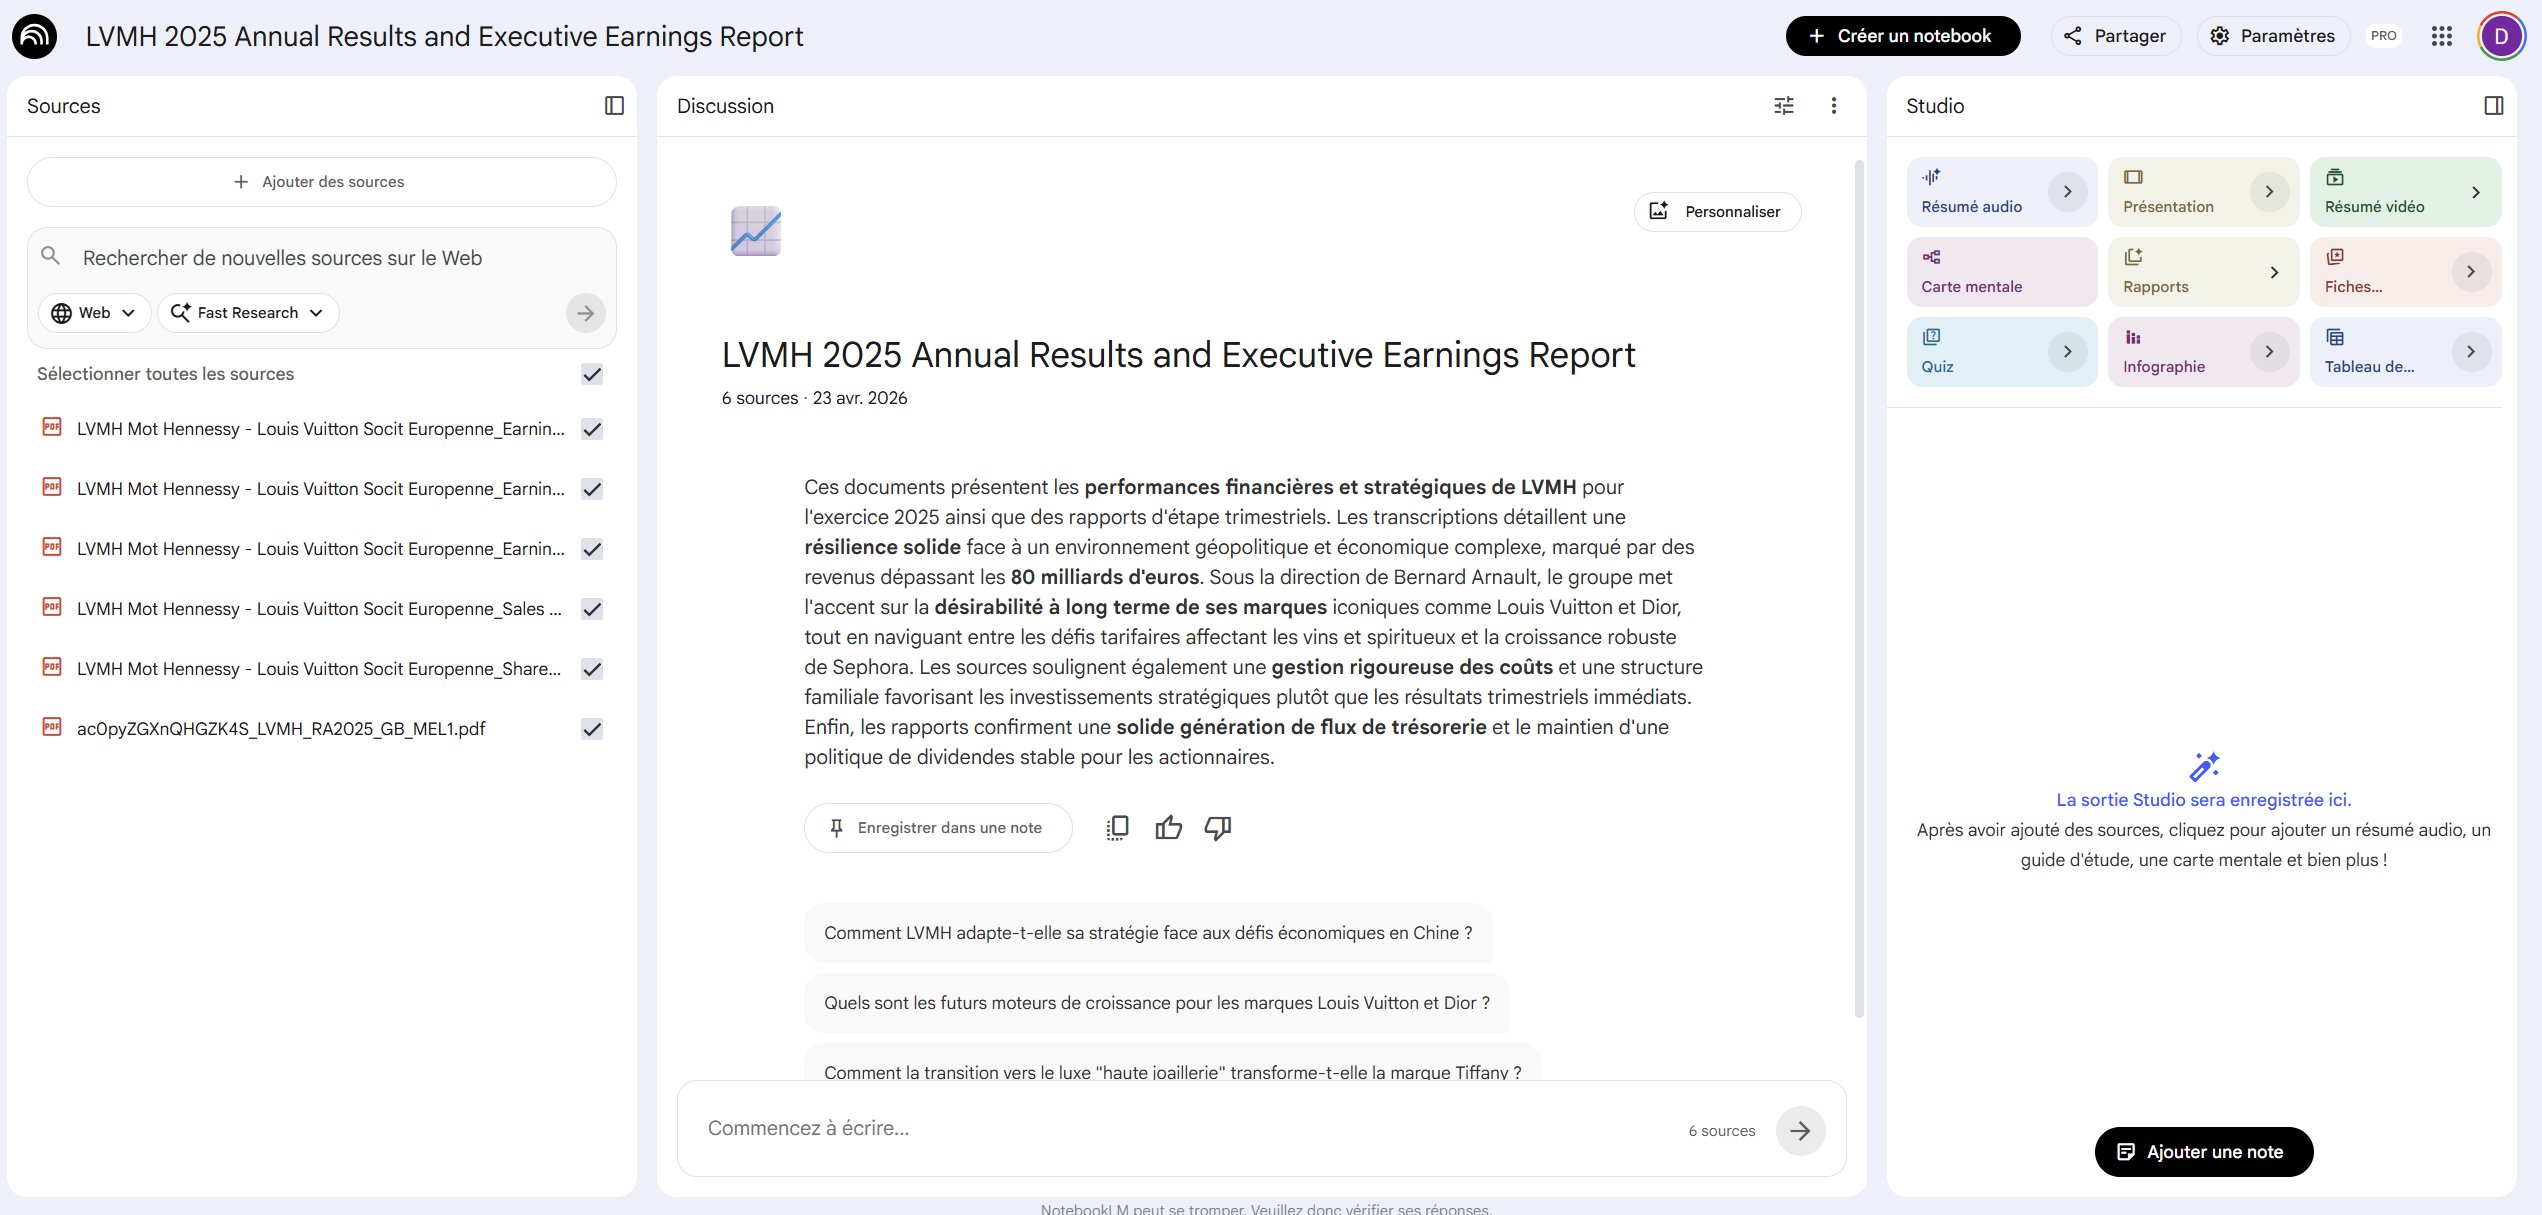Open the Web source type dropdown
The width and height of the screenshot is (2542, 1215).
click(x=94, y=313)
